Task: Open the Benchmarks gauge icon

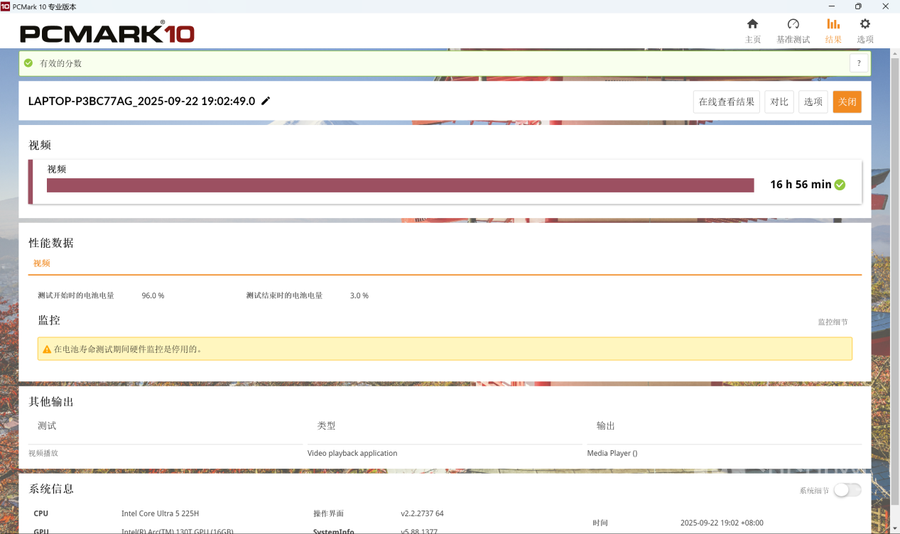Action: (793, 25)
